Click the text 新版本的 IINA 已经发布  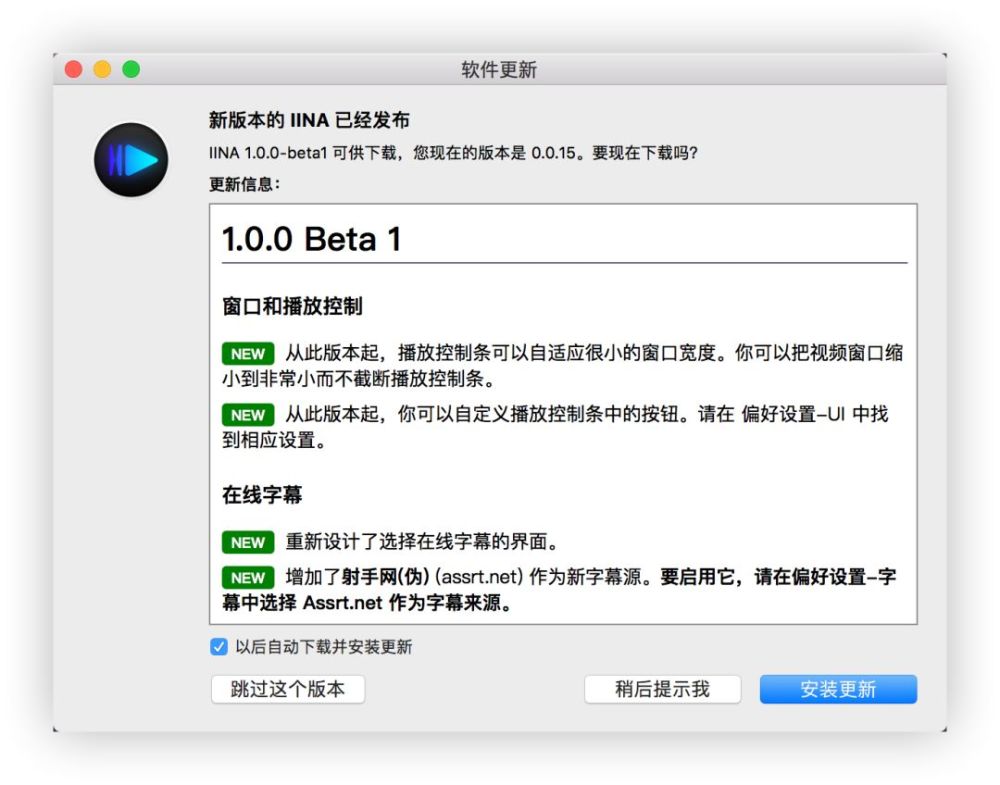coord(309,120)
